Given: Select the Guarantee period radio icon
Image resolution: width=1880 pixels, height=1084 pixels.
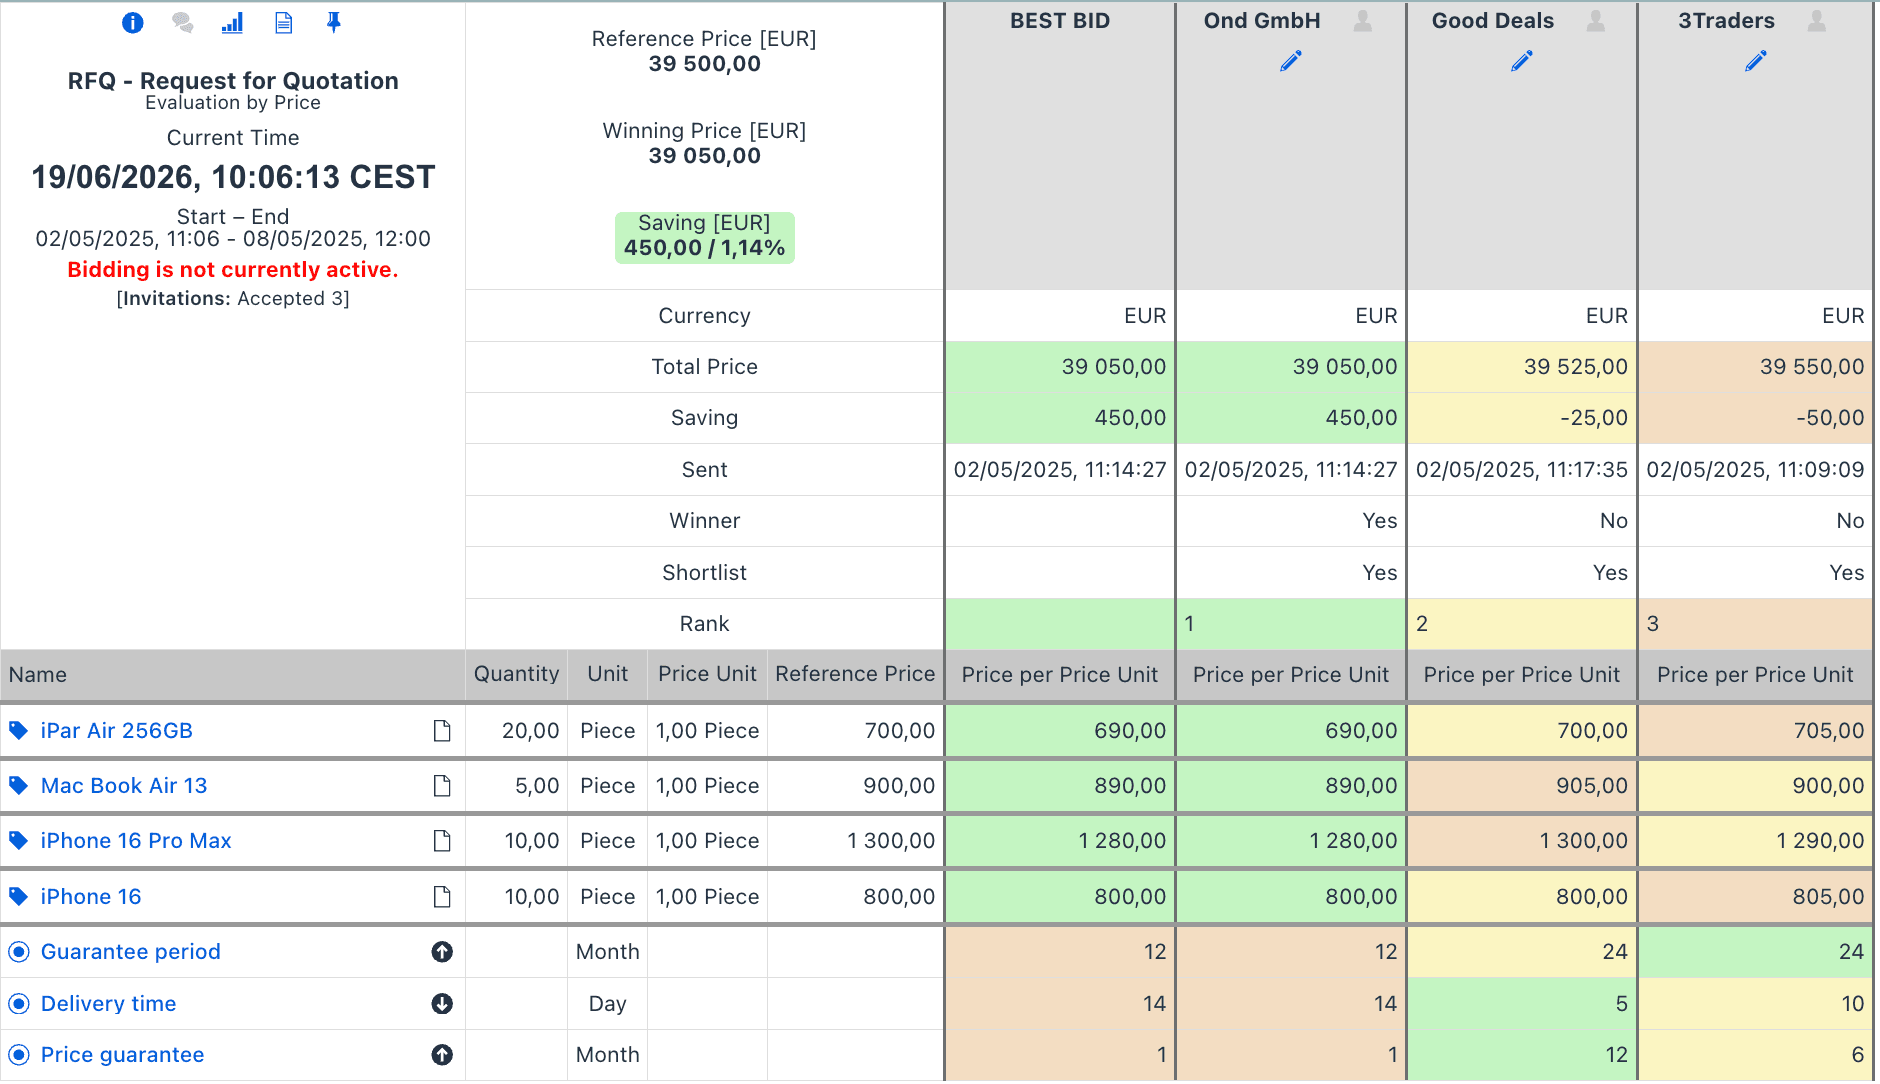Looking at the screenshot, I should click(x=18, y=952).
